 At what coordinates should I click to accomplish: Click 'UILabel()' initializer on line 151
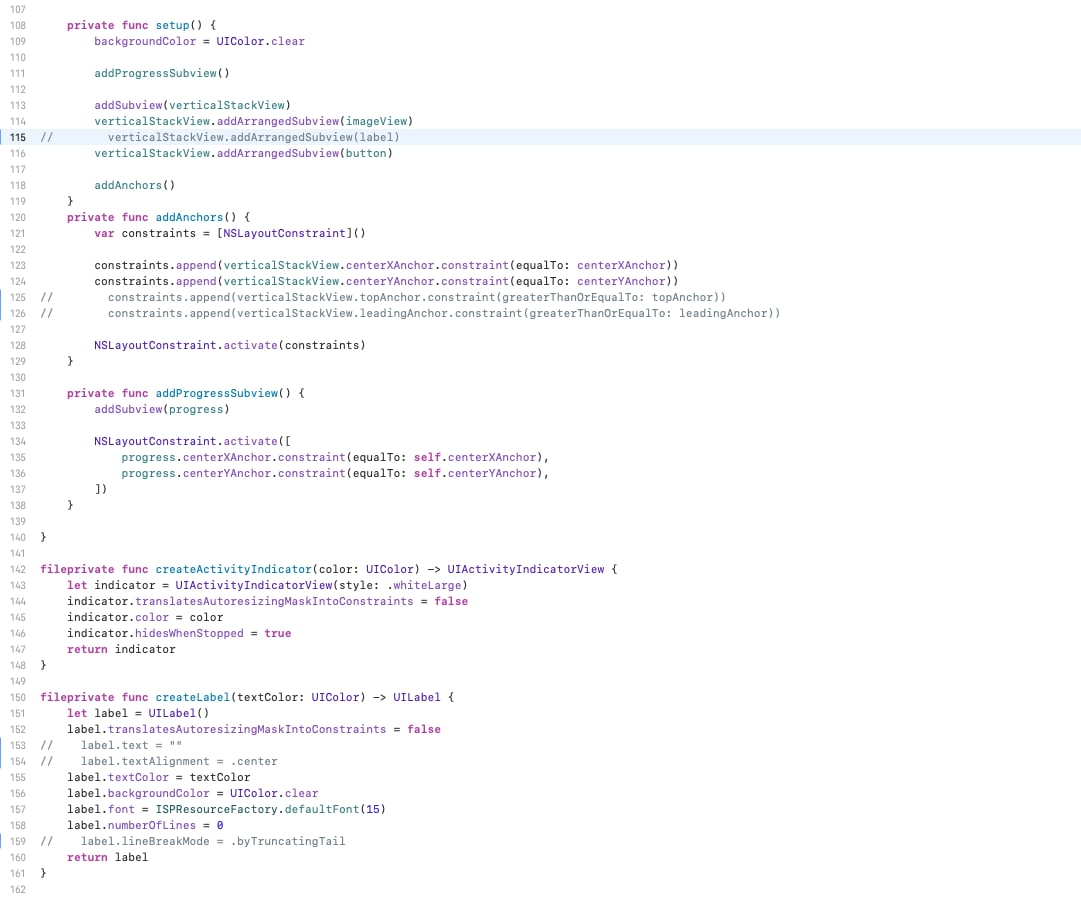179,713
